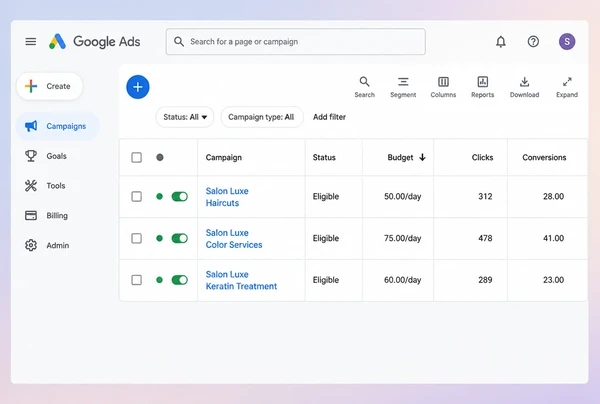
Task: Click the Campaign column header
Action: click(223, 157)
